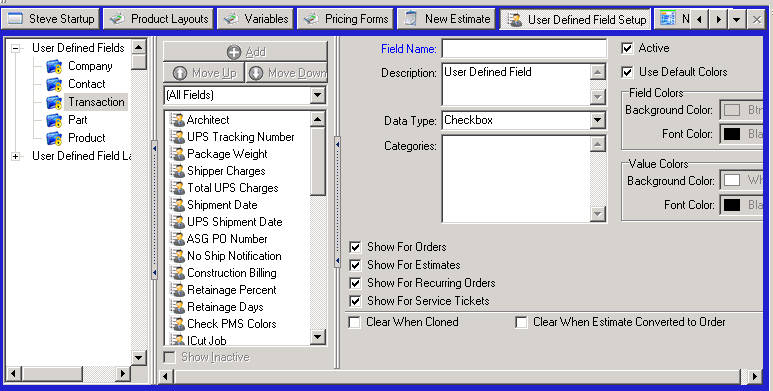Click the Steve Startup tab icon
The height and width of the screenshot is (391, 773).
coord(15,19)
